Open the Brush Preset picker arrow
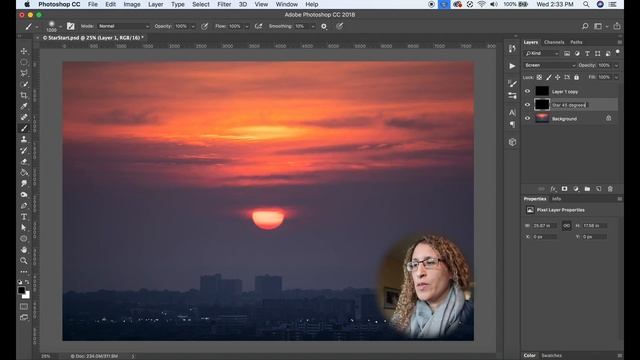 (60, 27)
